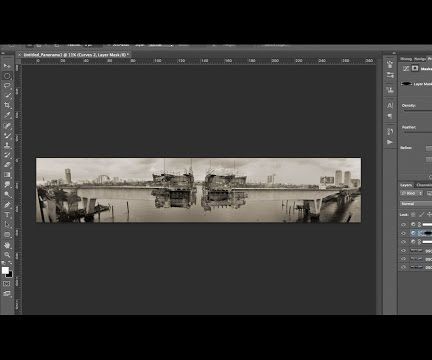Hide the selected Curves 2 layer
This screenshot has height=360, width=432.
pyautogui.click(x=403, y=233)
